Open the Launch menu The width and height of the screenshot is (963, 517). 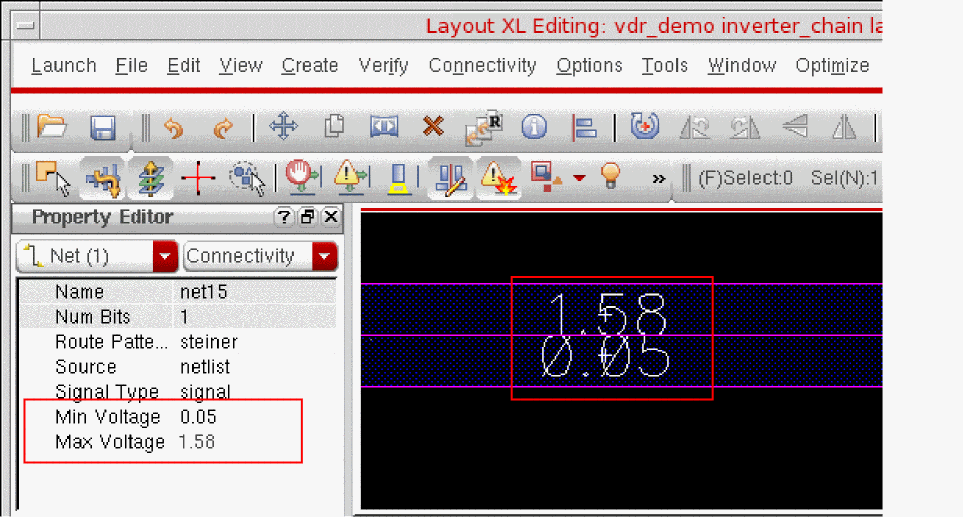(x=64, y=66)
